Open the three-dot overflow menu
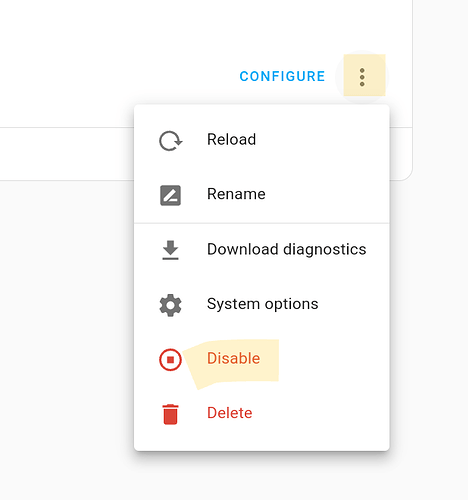Image resolution: width=468 pixels, height=500 pixels. pos(362,77)
